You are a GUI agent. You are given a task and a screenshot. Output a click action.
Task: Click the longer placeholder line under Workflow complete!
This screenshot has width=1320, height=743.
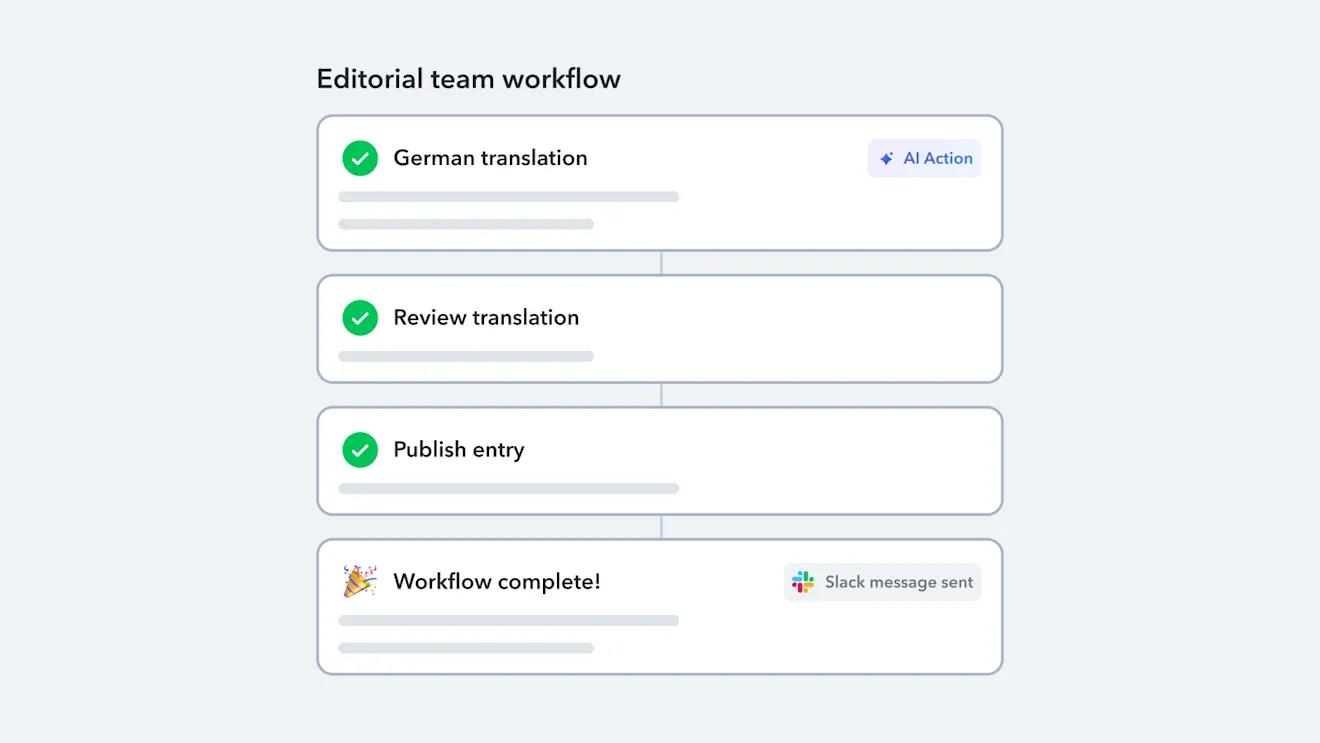(x=508, y=621)
